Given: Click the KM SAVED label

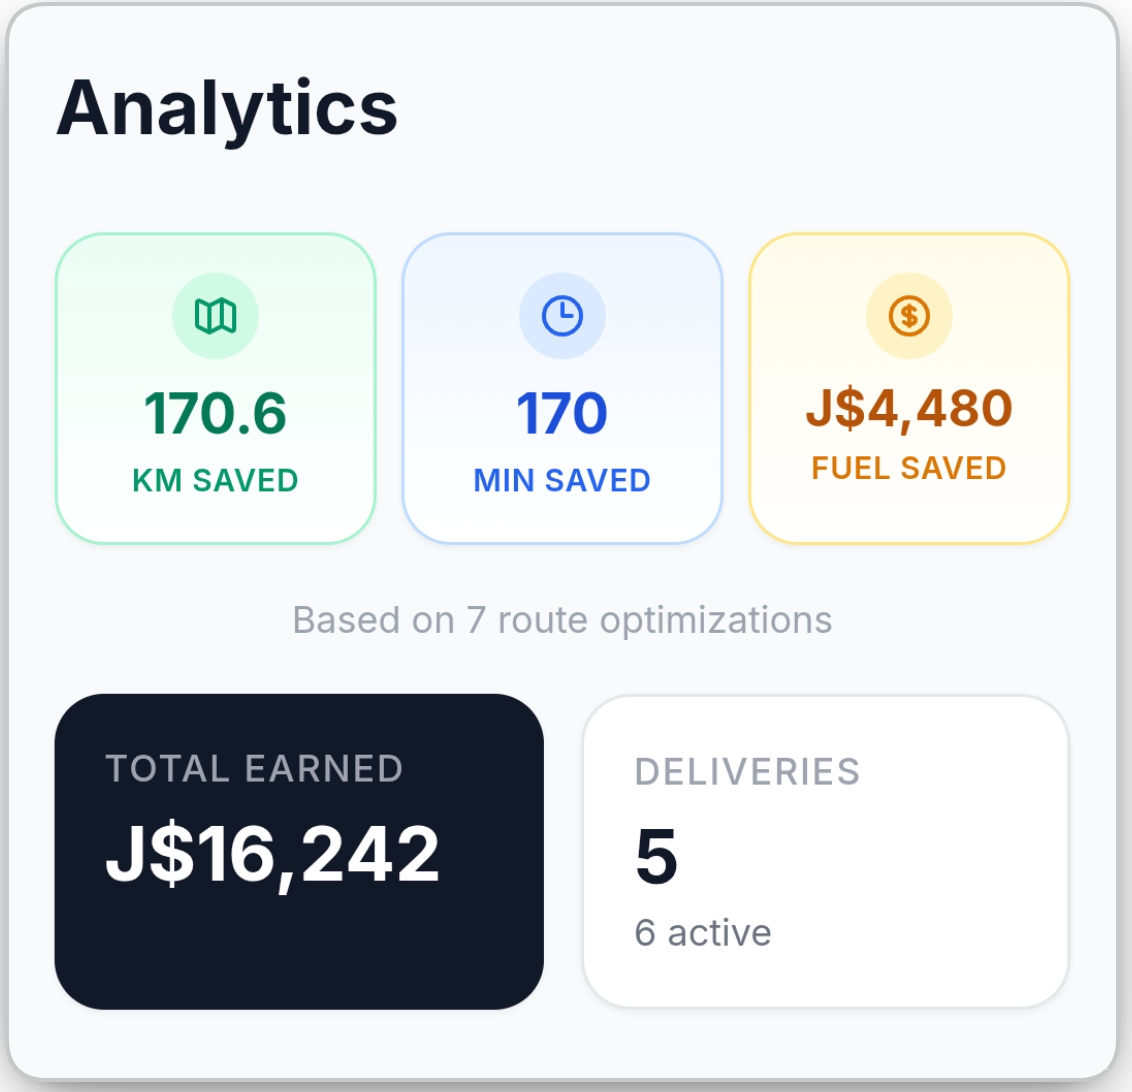Looking at the screenshot, I should point(215,481).
